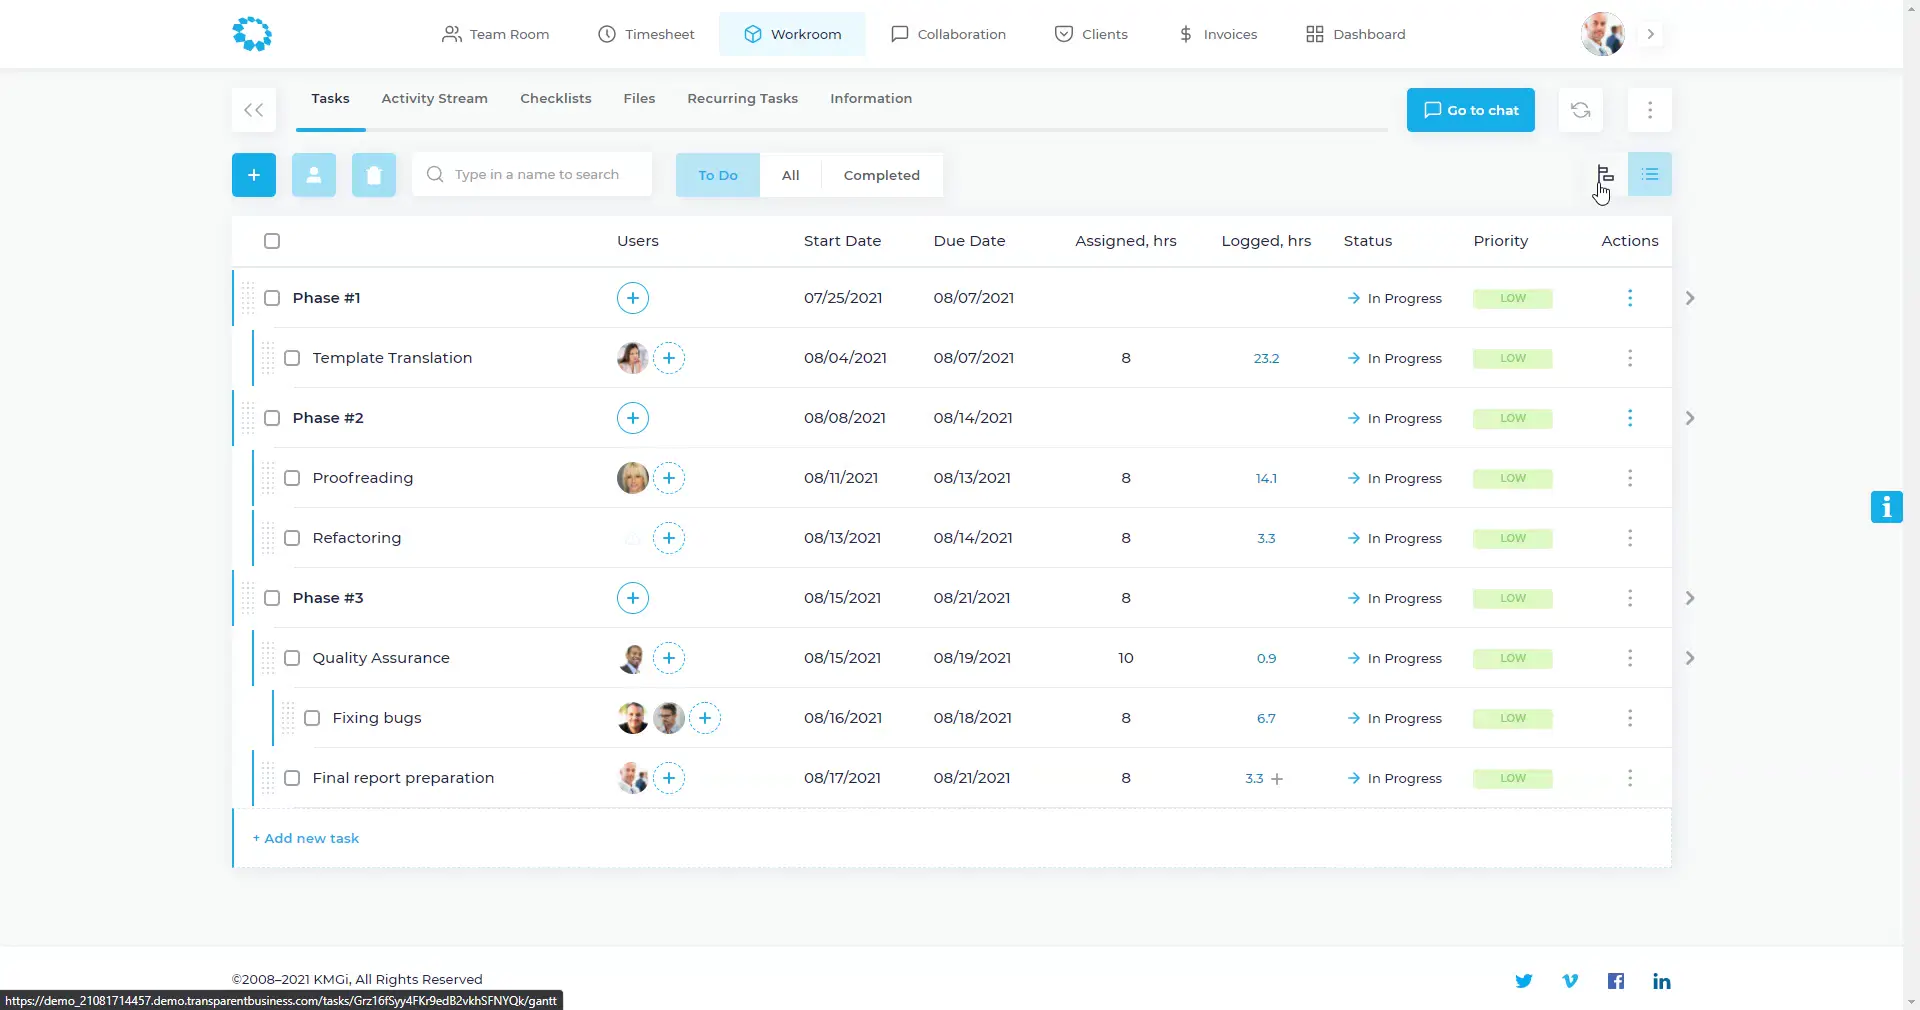Image resolution: width=1920 pixels, height=1010 pixels.
Task: Expand the Phase #1 row chevron
Action: 1690,298
